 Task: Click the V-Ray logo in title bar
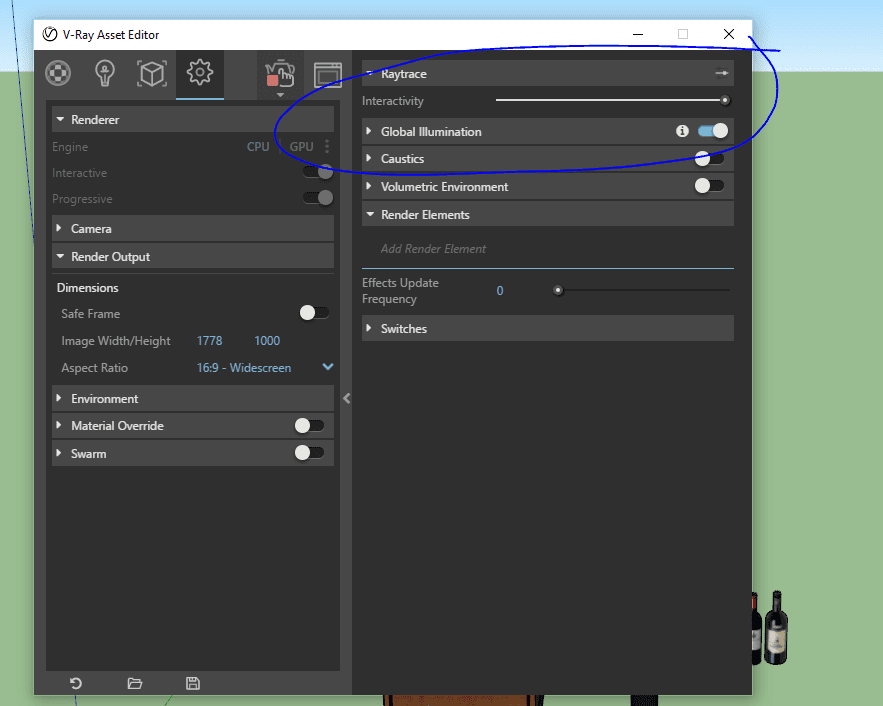click(50, 34)
